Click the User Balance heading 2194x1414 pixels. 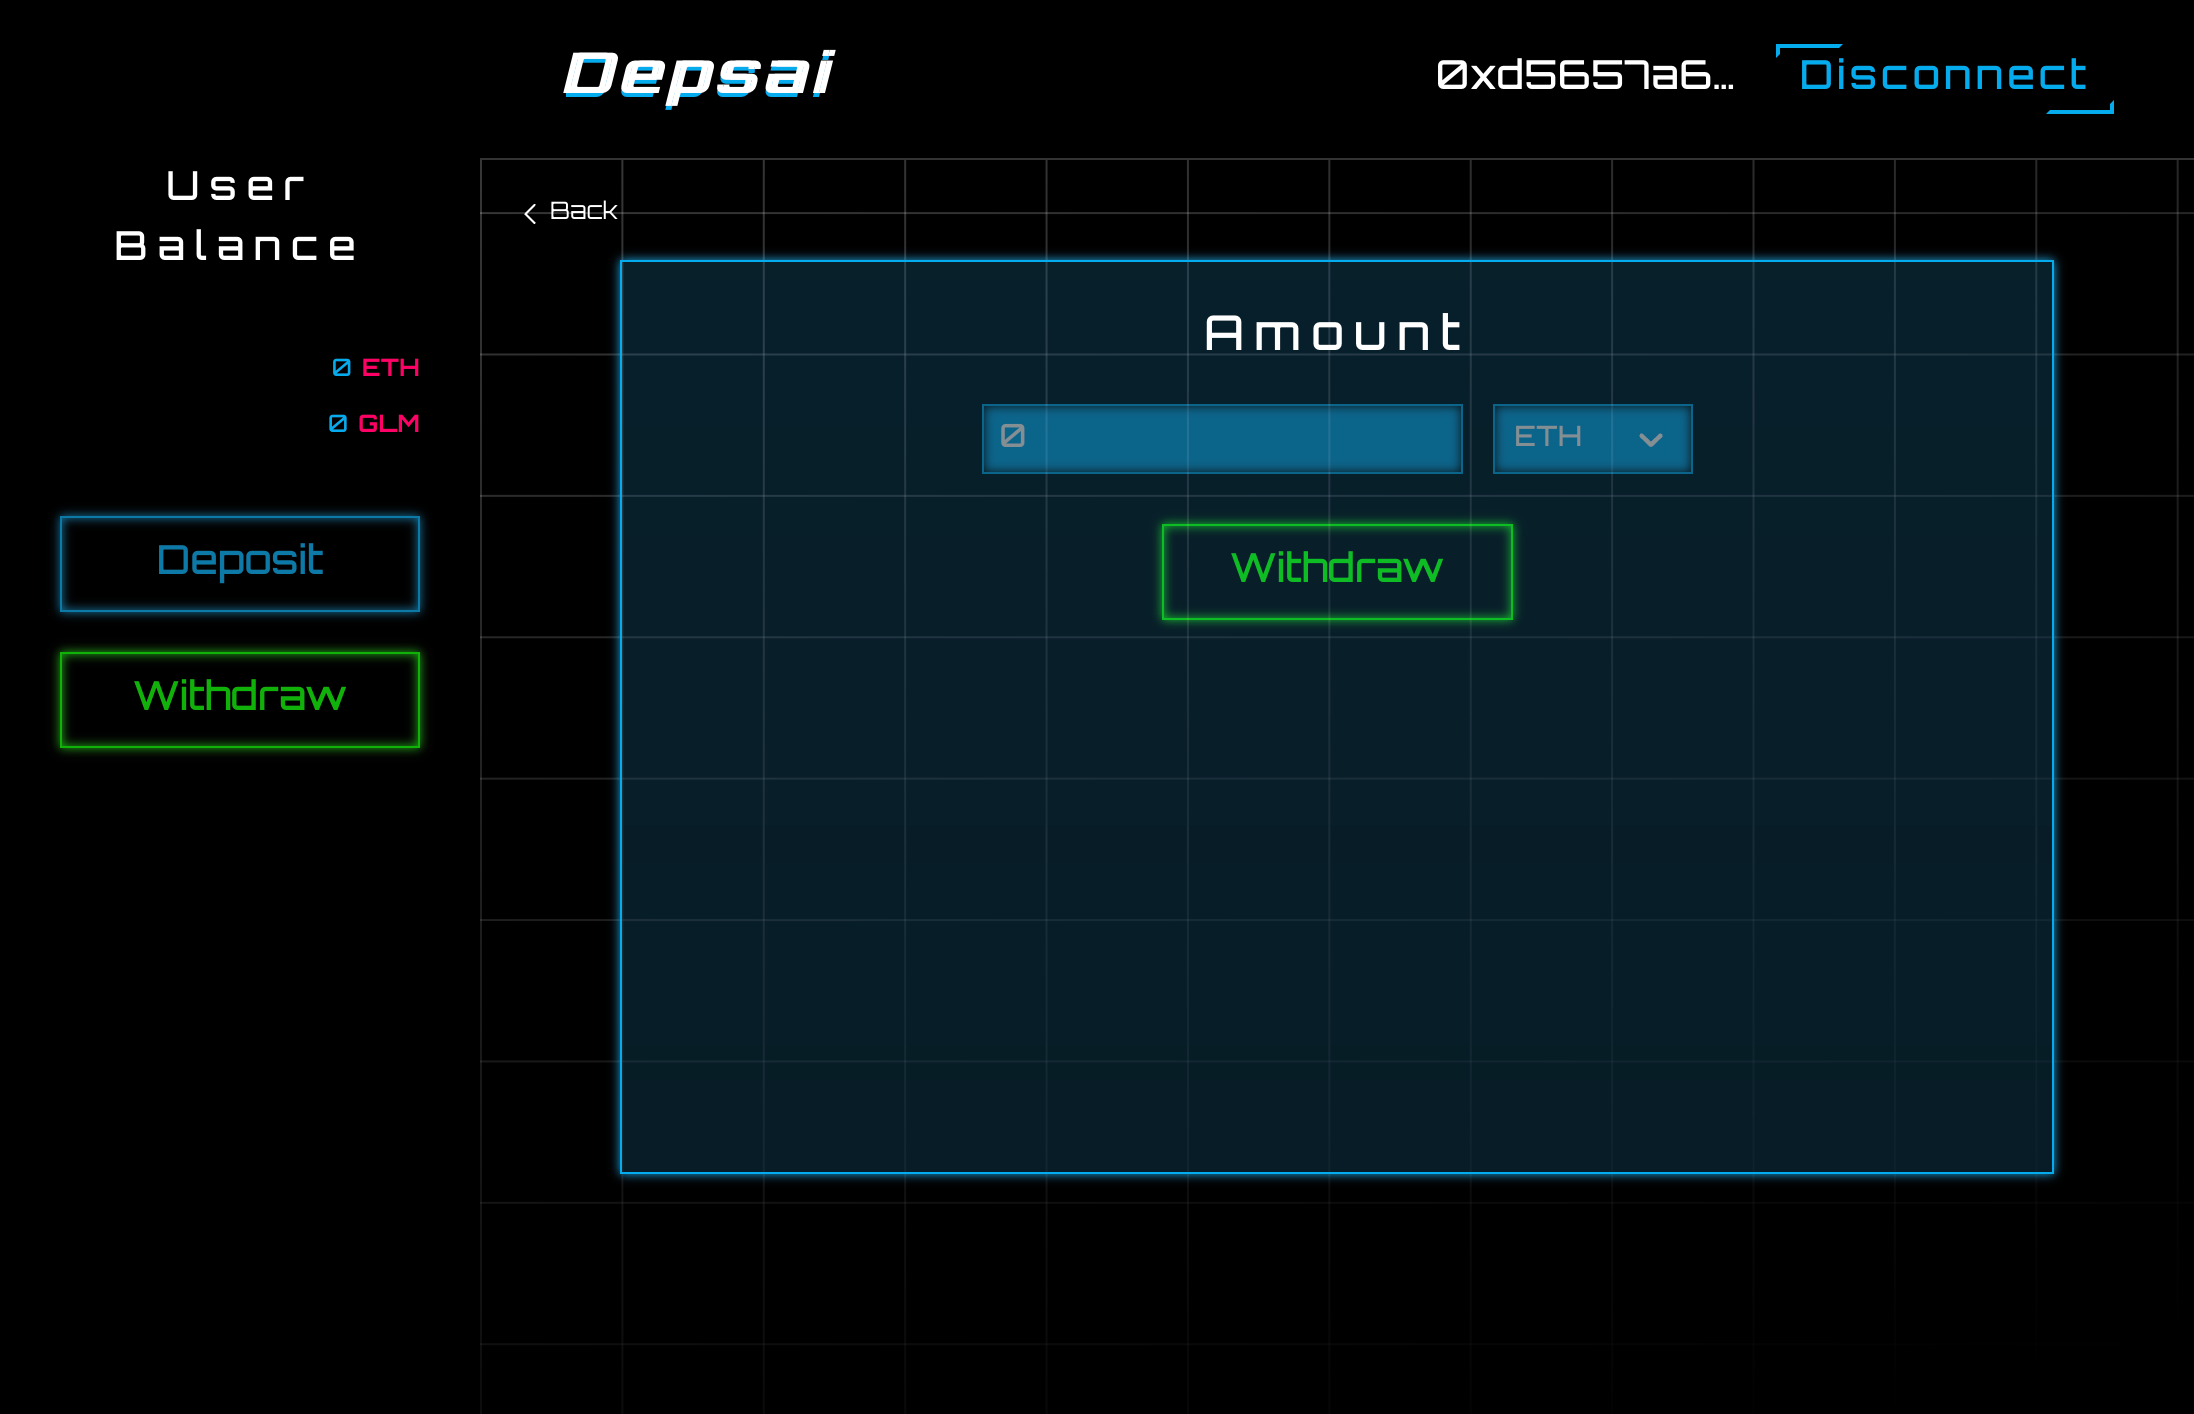pyautogui.click(x=236, y=215)
